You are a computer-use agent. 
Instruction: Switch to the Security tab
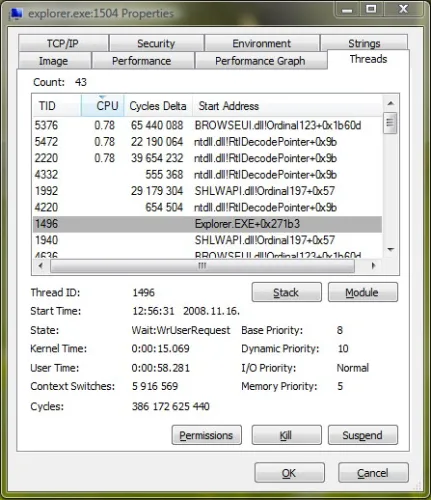click(x=156, y=43)
